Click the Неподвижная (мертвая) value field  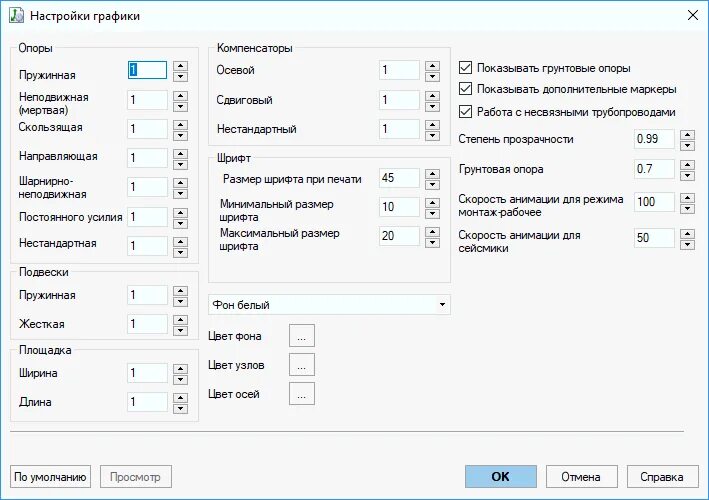coord(147,100)
